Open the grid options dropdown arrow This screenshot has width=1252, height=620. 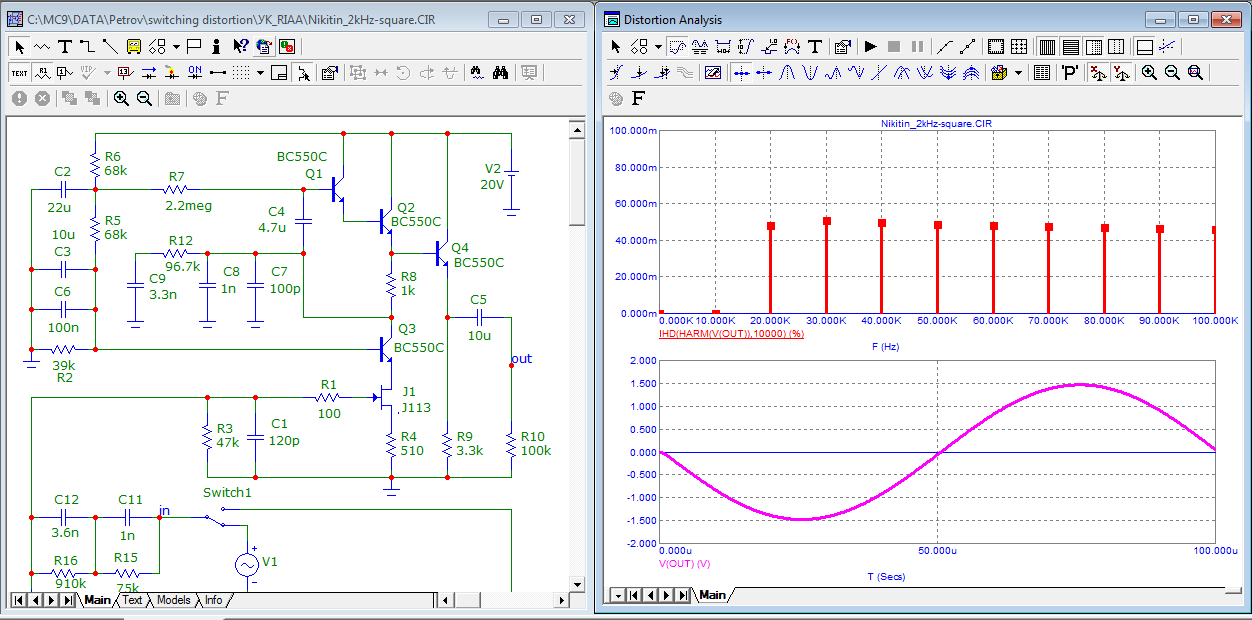pyautogui.click(x=261, y=72)
